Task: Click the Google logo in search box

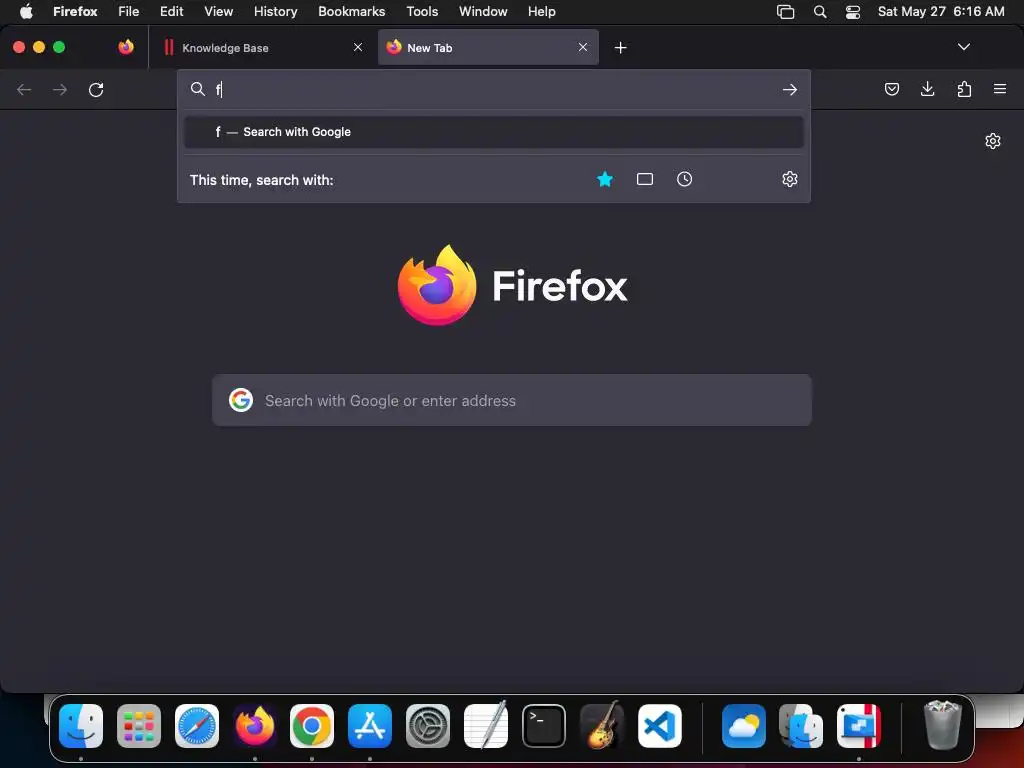Action: pos(241,400)
